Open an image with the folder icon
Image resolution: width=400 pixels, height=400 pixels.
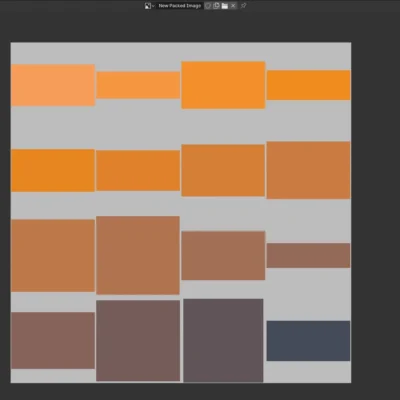(225, 6)
